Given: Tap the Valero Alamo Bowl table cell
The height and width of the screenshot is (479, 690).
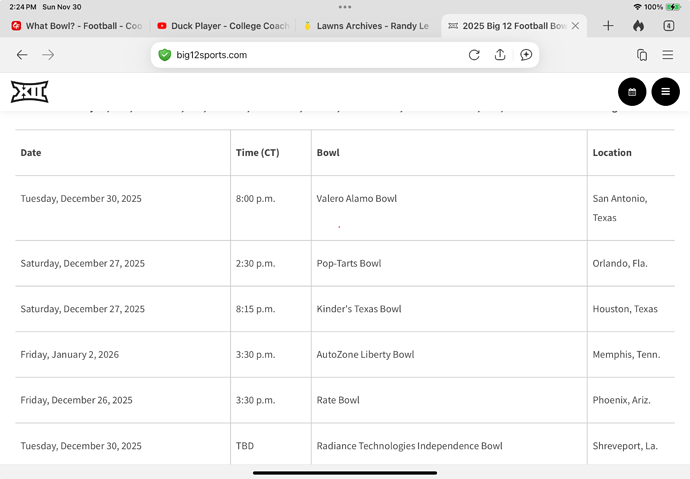Looking at the screenshot, I should [x=357, y=199].
